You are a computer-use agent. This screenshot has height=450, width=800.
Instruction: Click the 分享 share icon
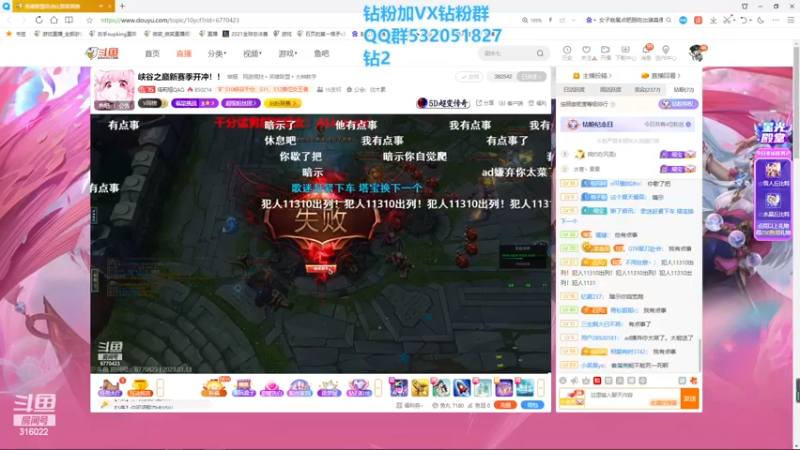tap(485, 103)
